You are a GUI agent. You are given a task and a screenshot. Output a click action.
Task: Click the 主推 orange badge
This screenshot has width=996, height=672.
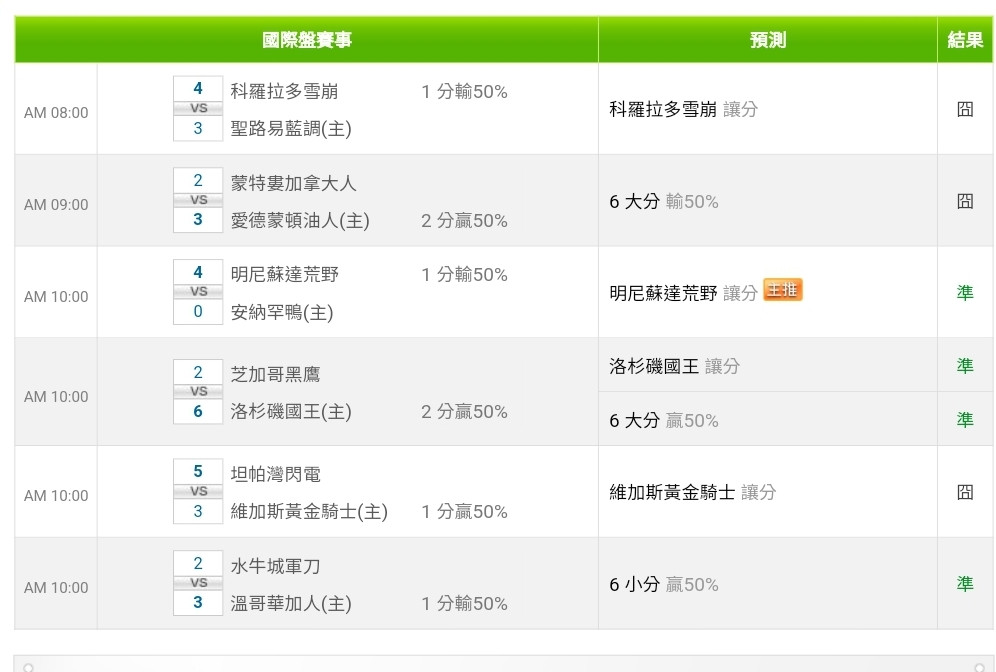[x=783, y=290]
